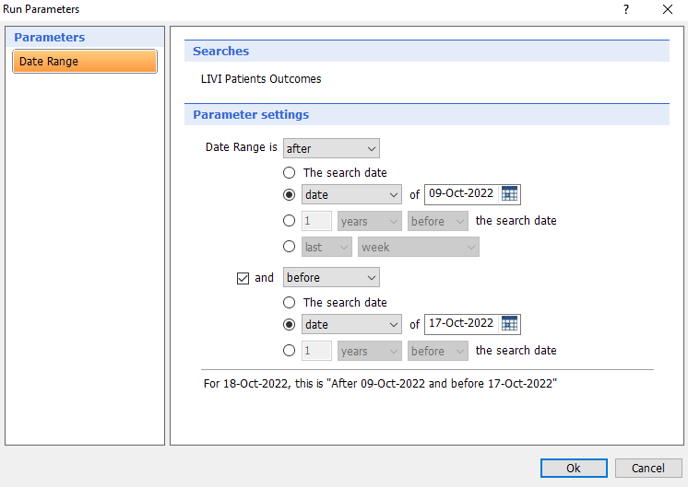Viewport: 688px width, 487px height.
Task: Click the 17-Oct-2022 date field
Action: [x=461, y=324]
